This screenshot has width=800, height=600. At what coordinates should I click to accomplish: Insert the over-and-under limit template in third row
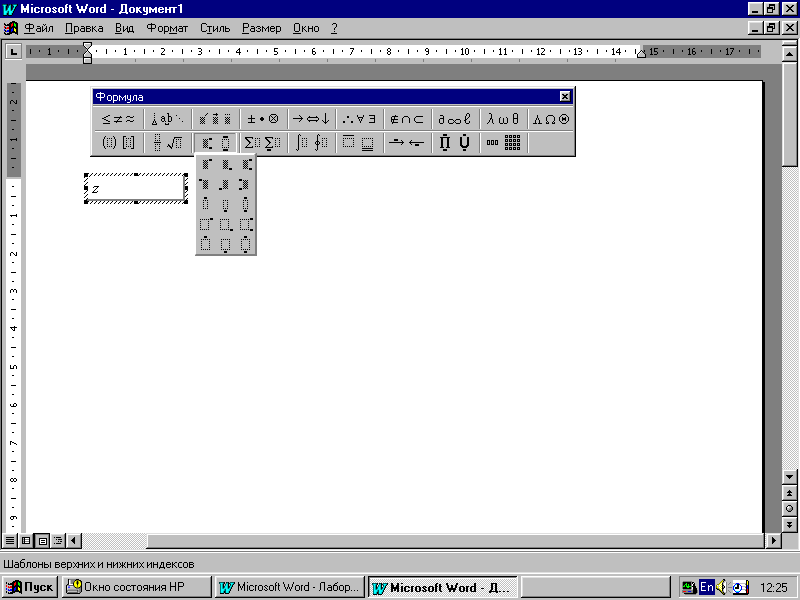click(x=246, y=204)
